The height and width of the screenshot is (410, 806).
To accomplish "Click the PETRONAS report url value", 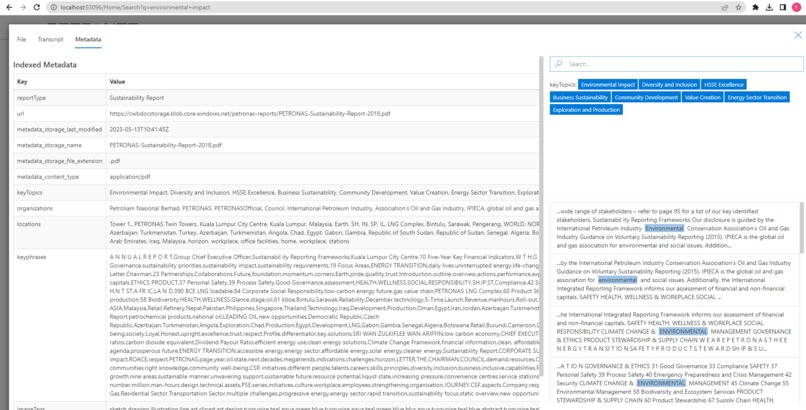I will [250, 114].
